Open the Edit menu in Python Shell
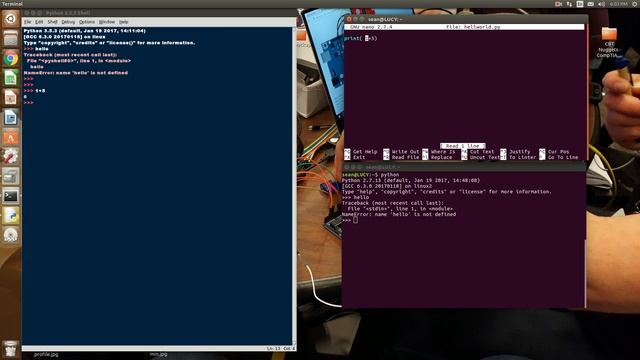 pyautogui.click(x=39, y=22)
